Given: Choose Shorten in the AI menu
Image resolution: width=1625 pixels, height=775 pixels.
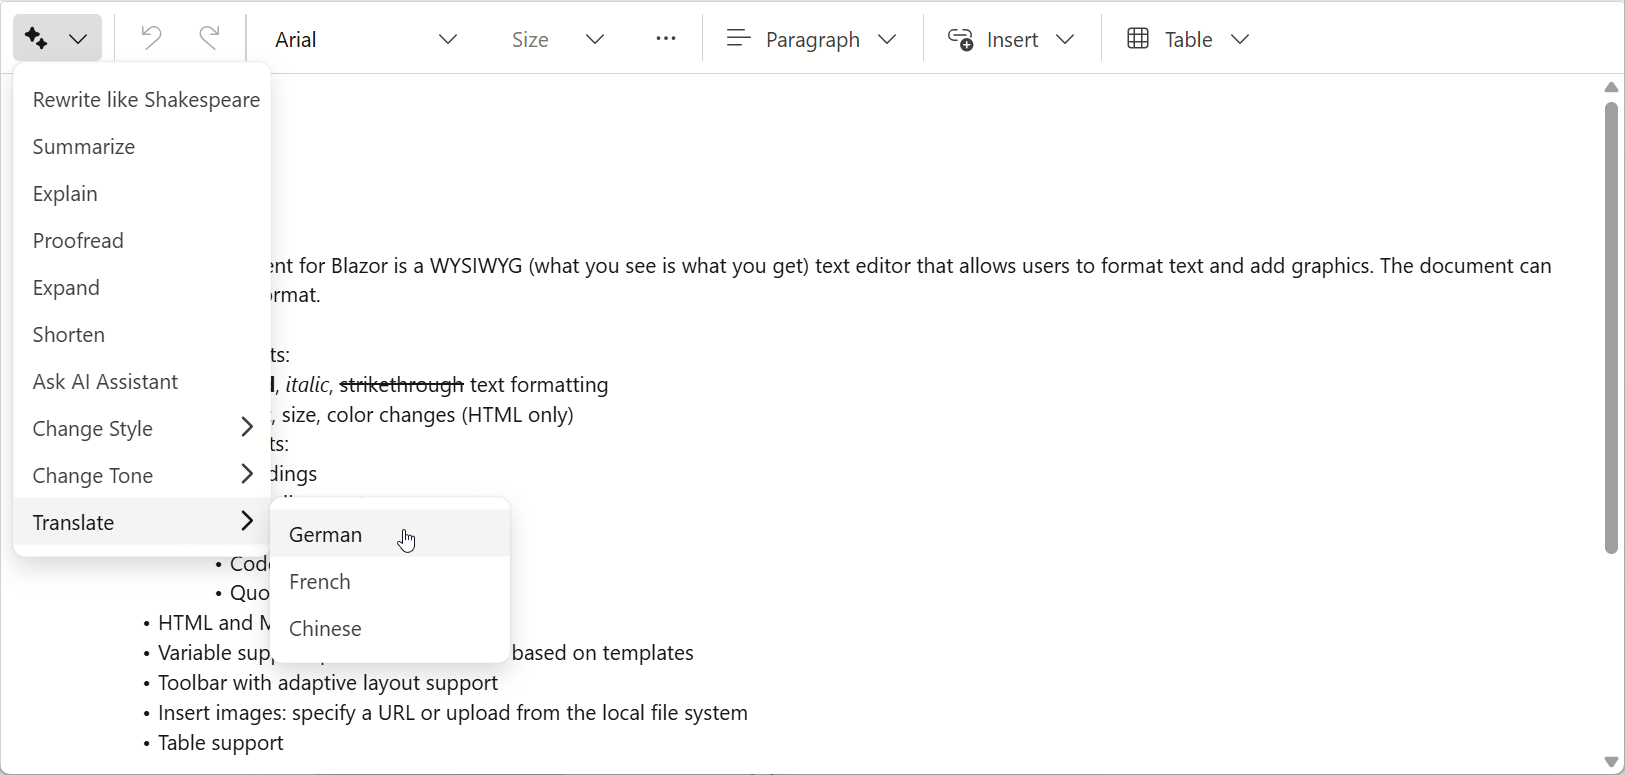Looking at the screenshot, I should (x=142, y=335).
